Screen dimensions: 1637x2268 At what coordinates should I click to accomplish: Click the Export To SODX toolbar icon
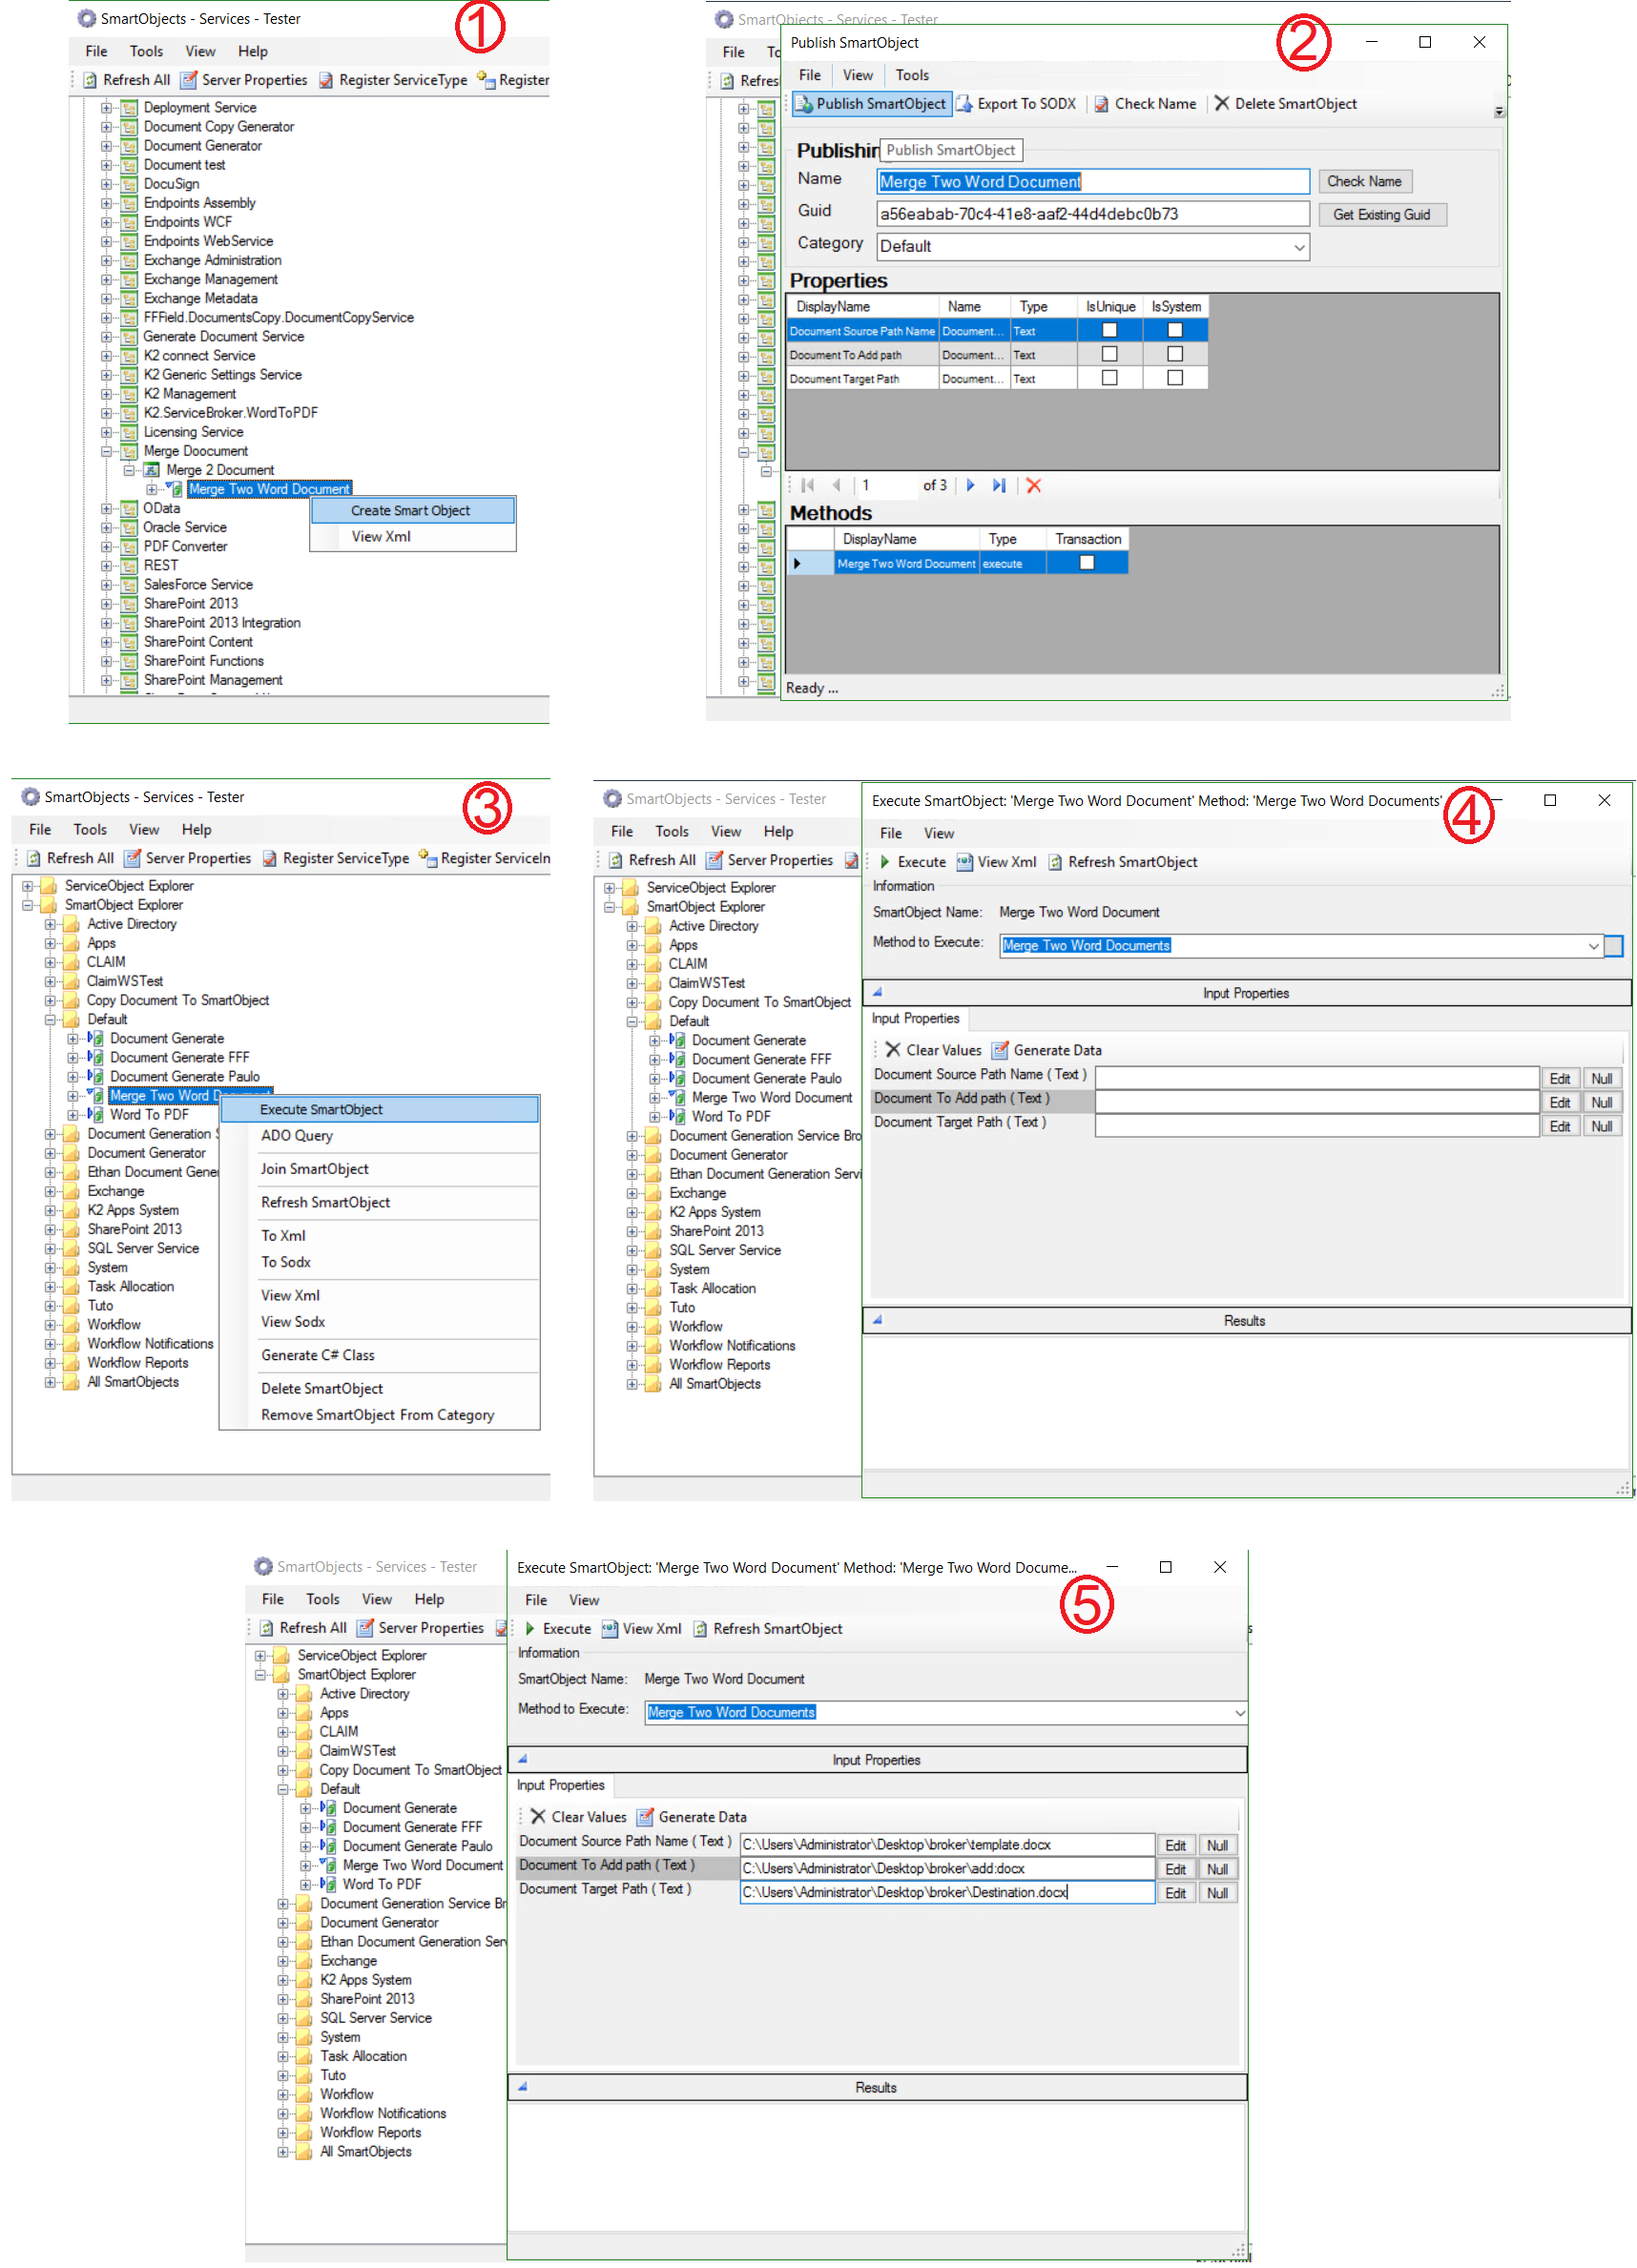coord(965,104)
